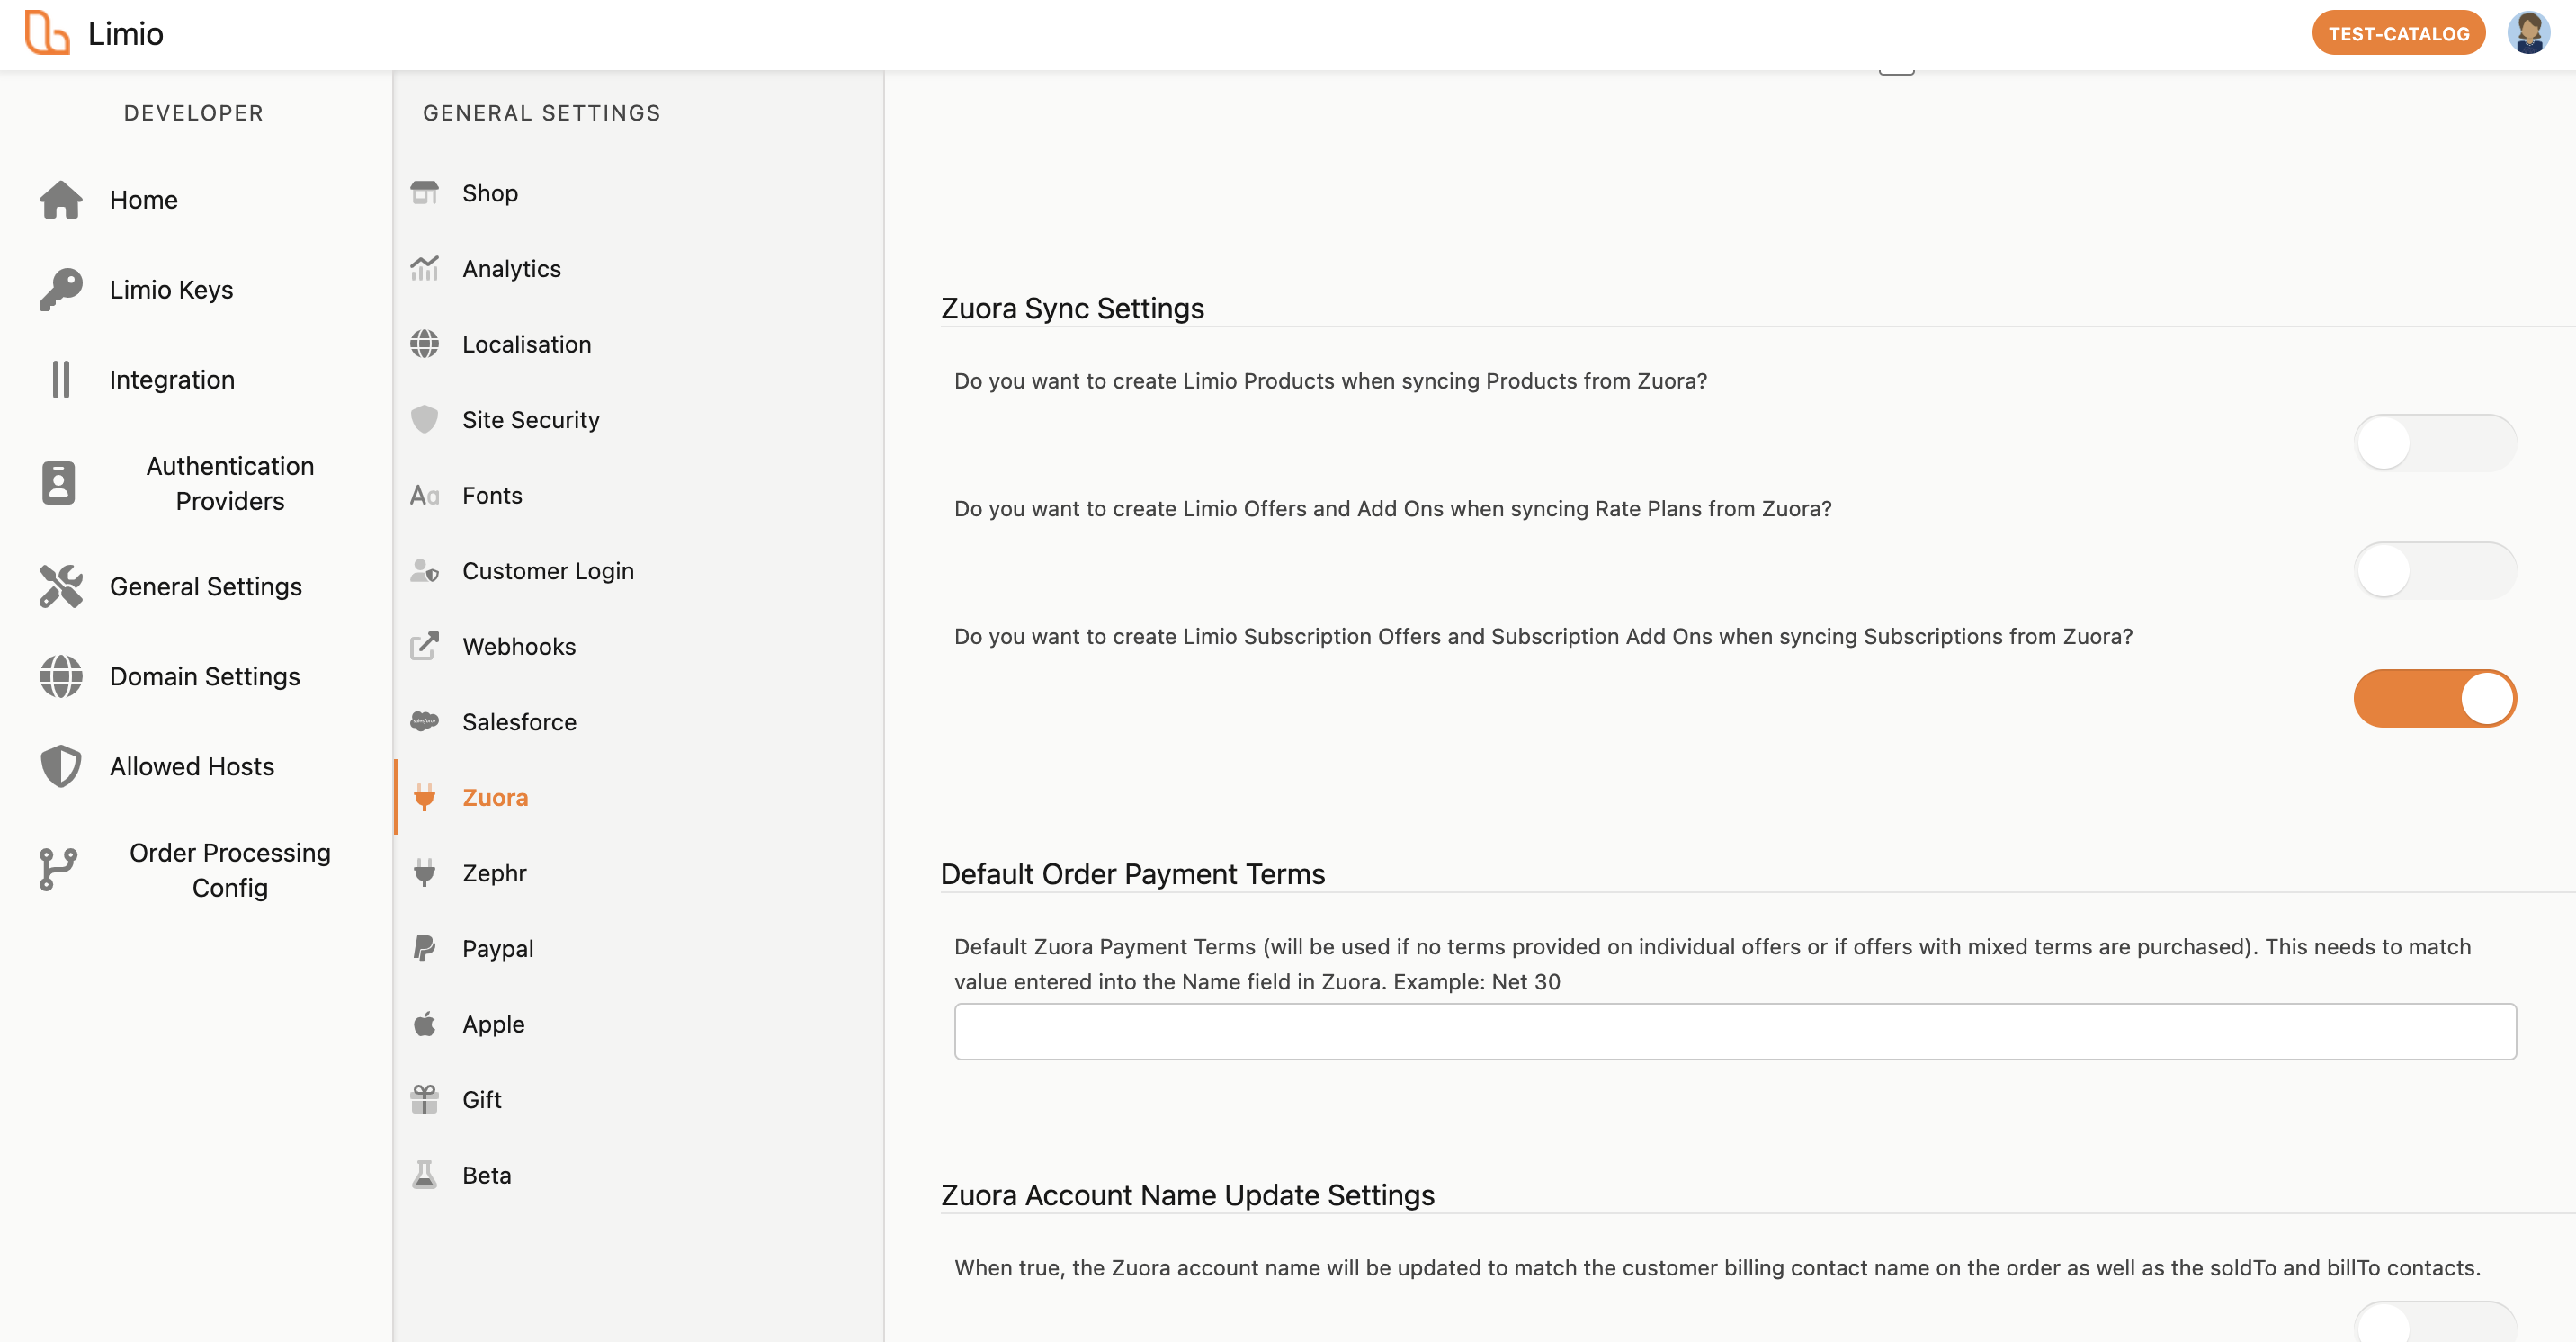2576x1342 pixels.
Task: Click the Zuora Account Name Update Settings heading
Action: pos(1187,1195)
